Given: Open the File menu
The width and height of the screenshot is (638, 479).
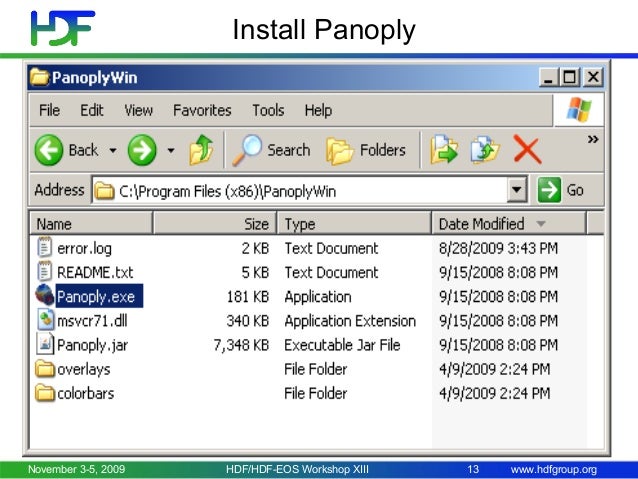Looking at the screenshot, I should click(49, 110).
